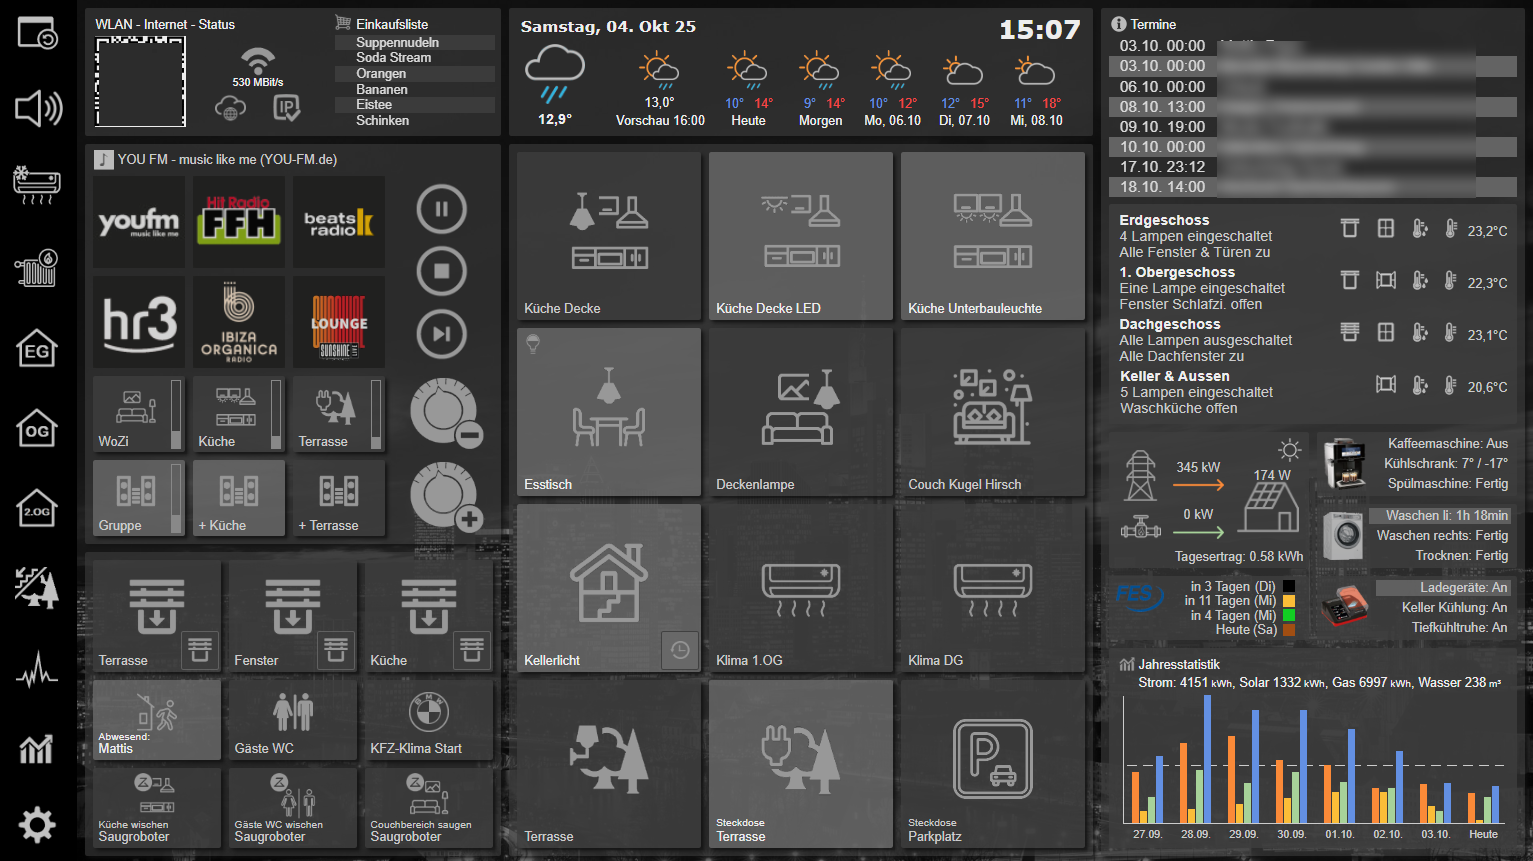
Task: Switch the Kellerlicht tile
Action: pos(608,588)
